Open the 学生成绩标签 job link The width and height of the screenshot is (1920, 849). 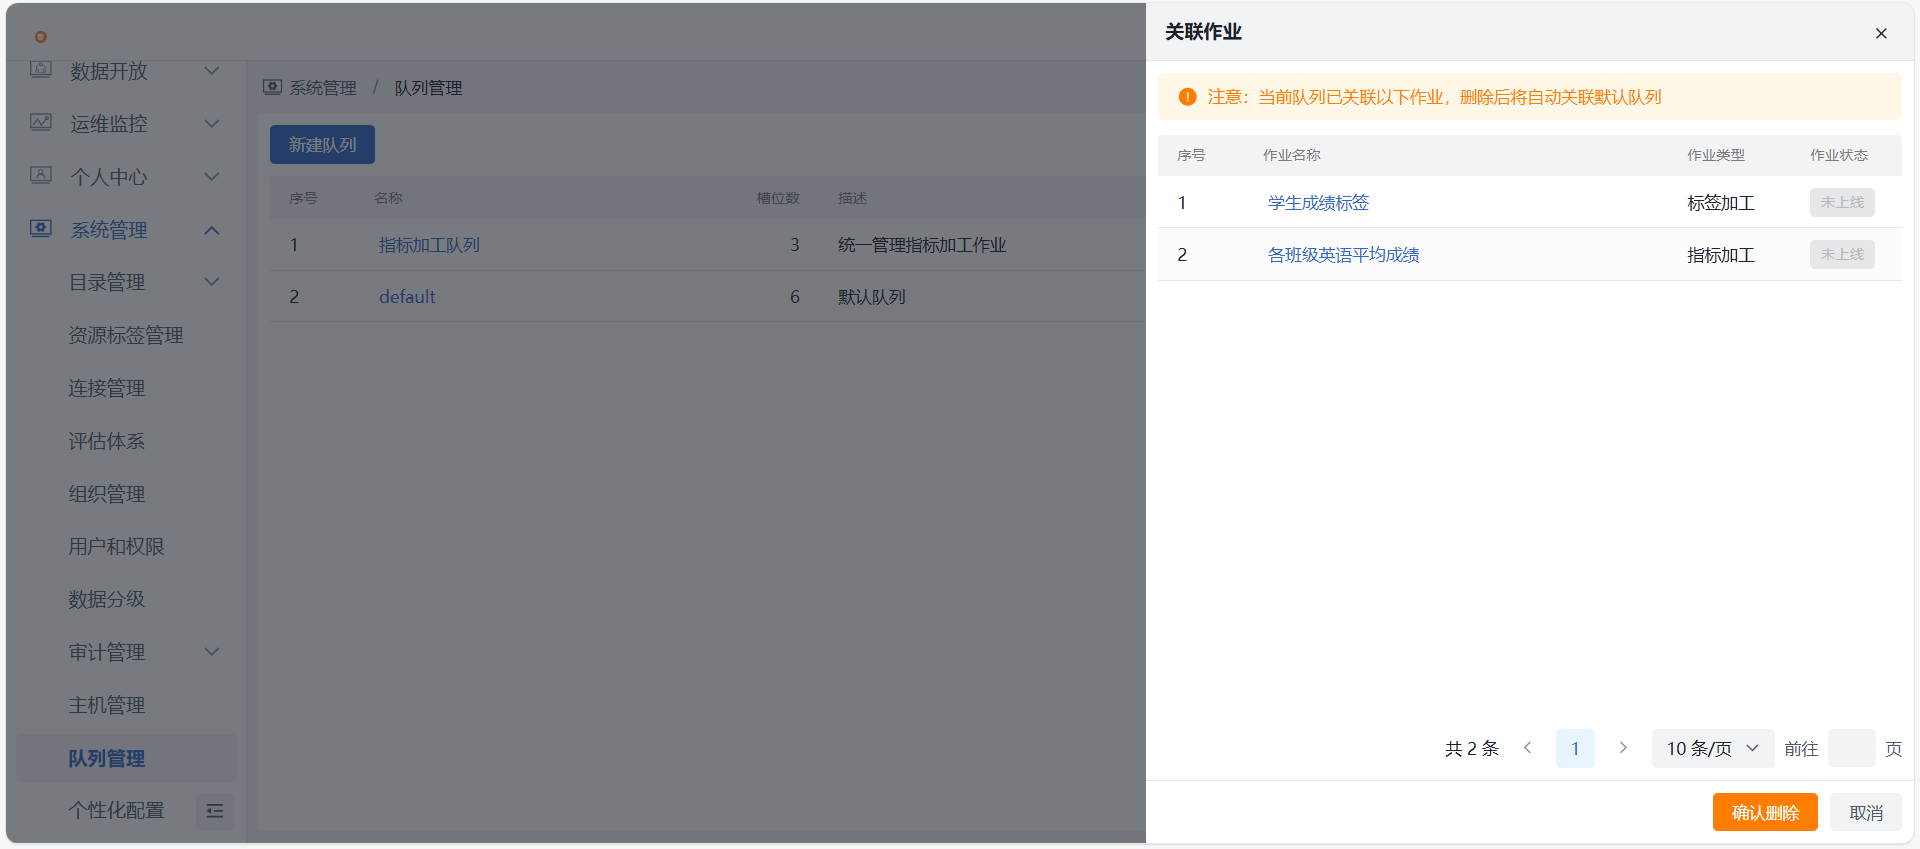[1318, 202]
